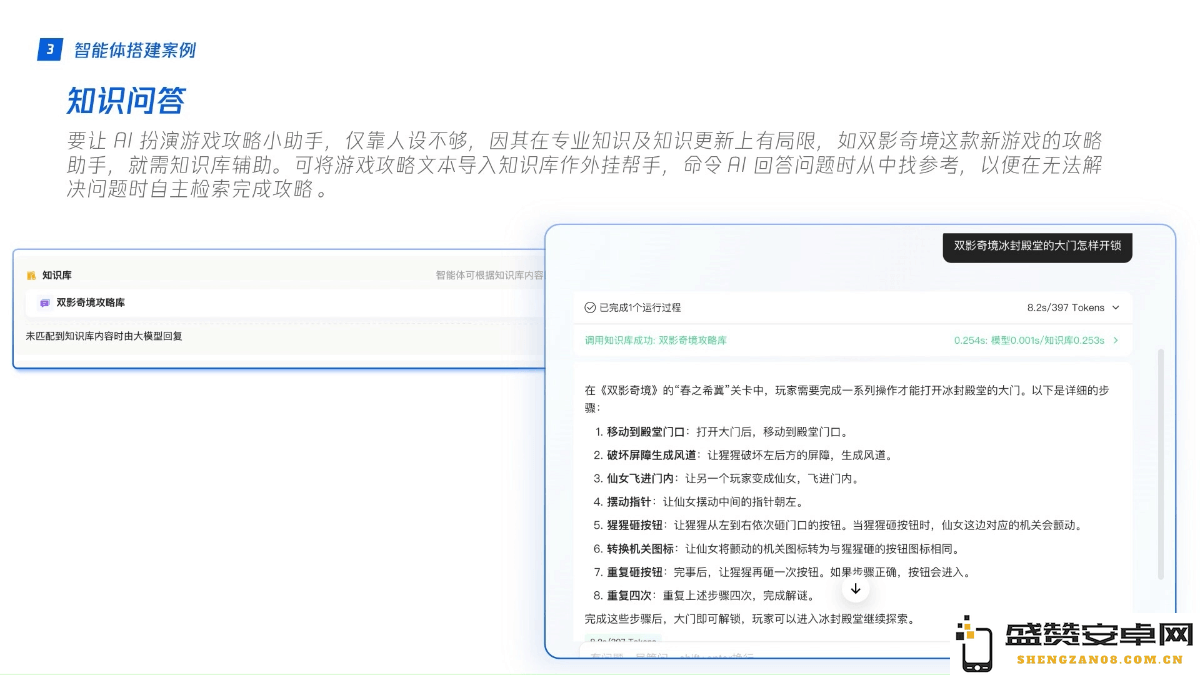Expand the 8.2s/397 Tokens chevron
Viewport: 1200px width, 675px height.
(x=1116, y=308)
